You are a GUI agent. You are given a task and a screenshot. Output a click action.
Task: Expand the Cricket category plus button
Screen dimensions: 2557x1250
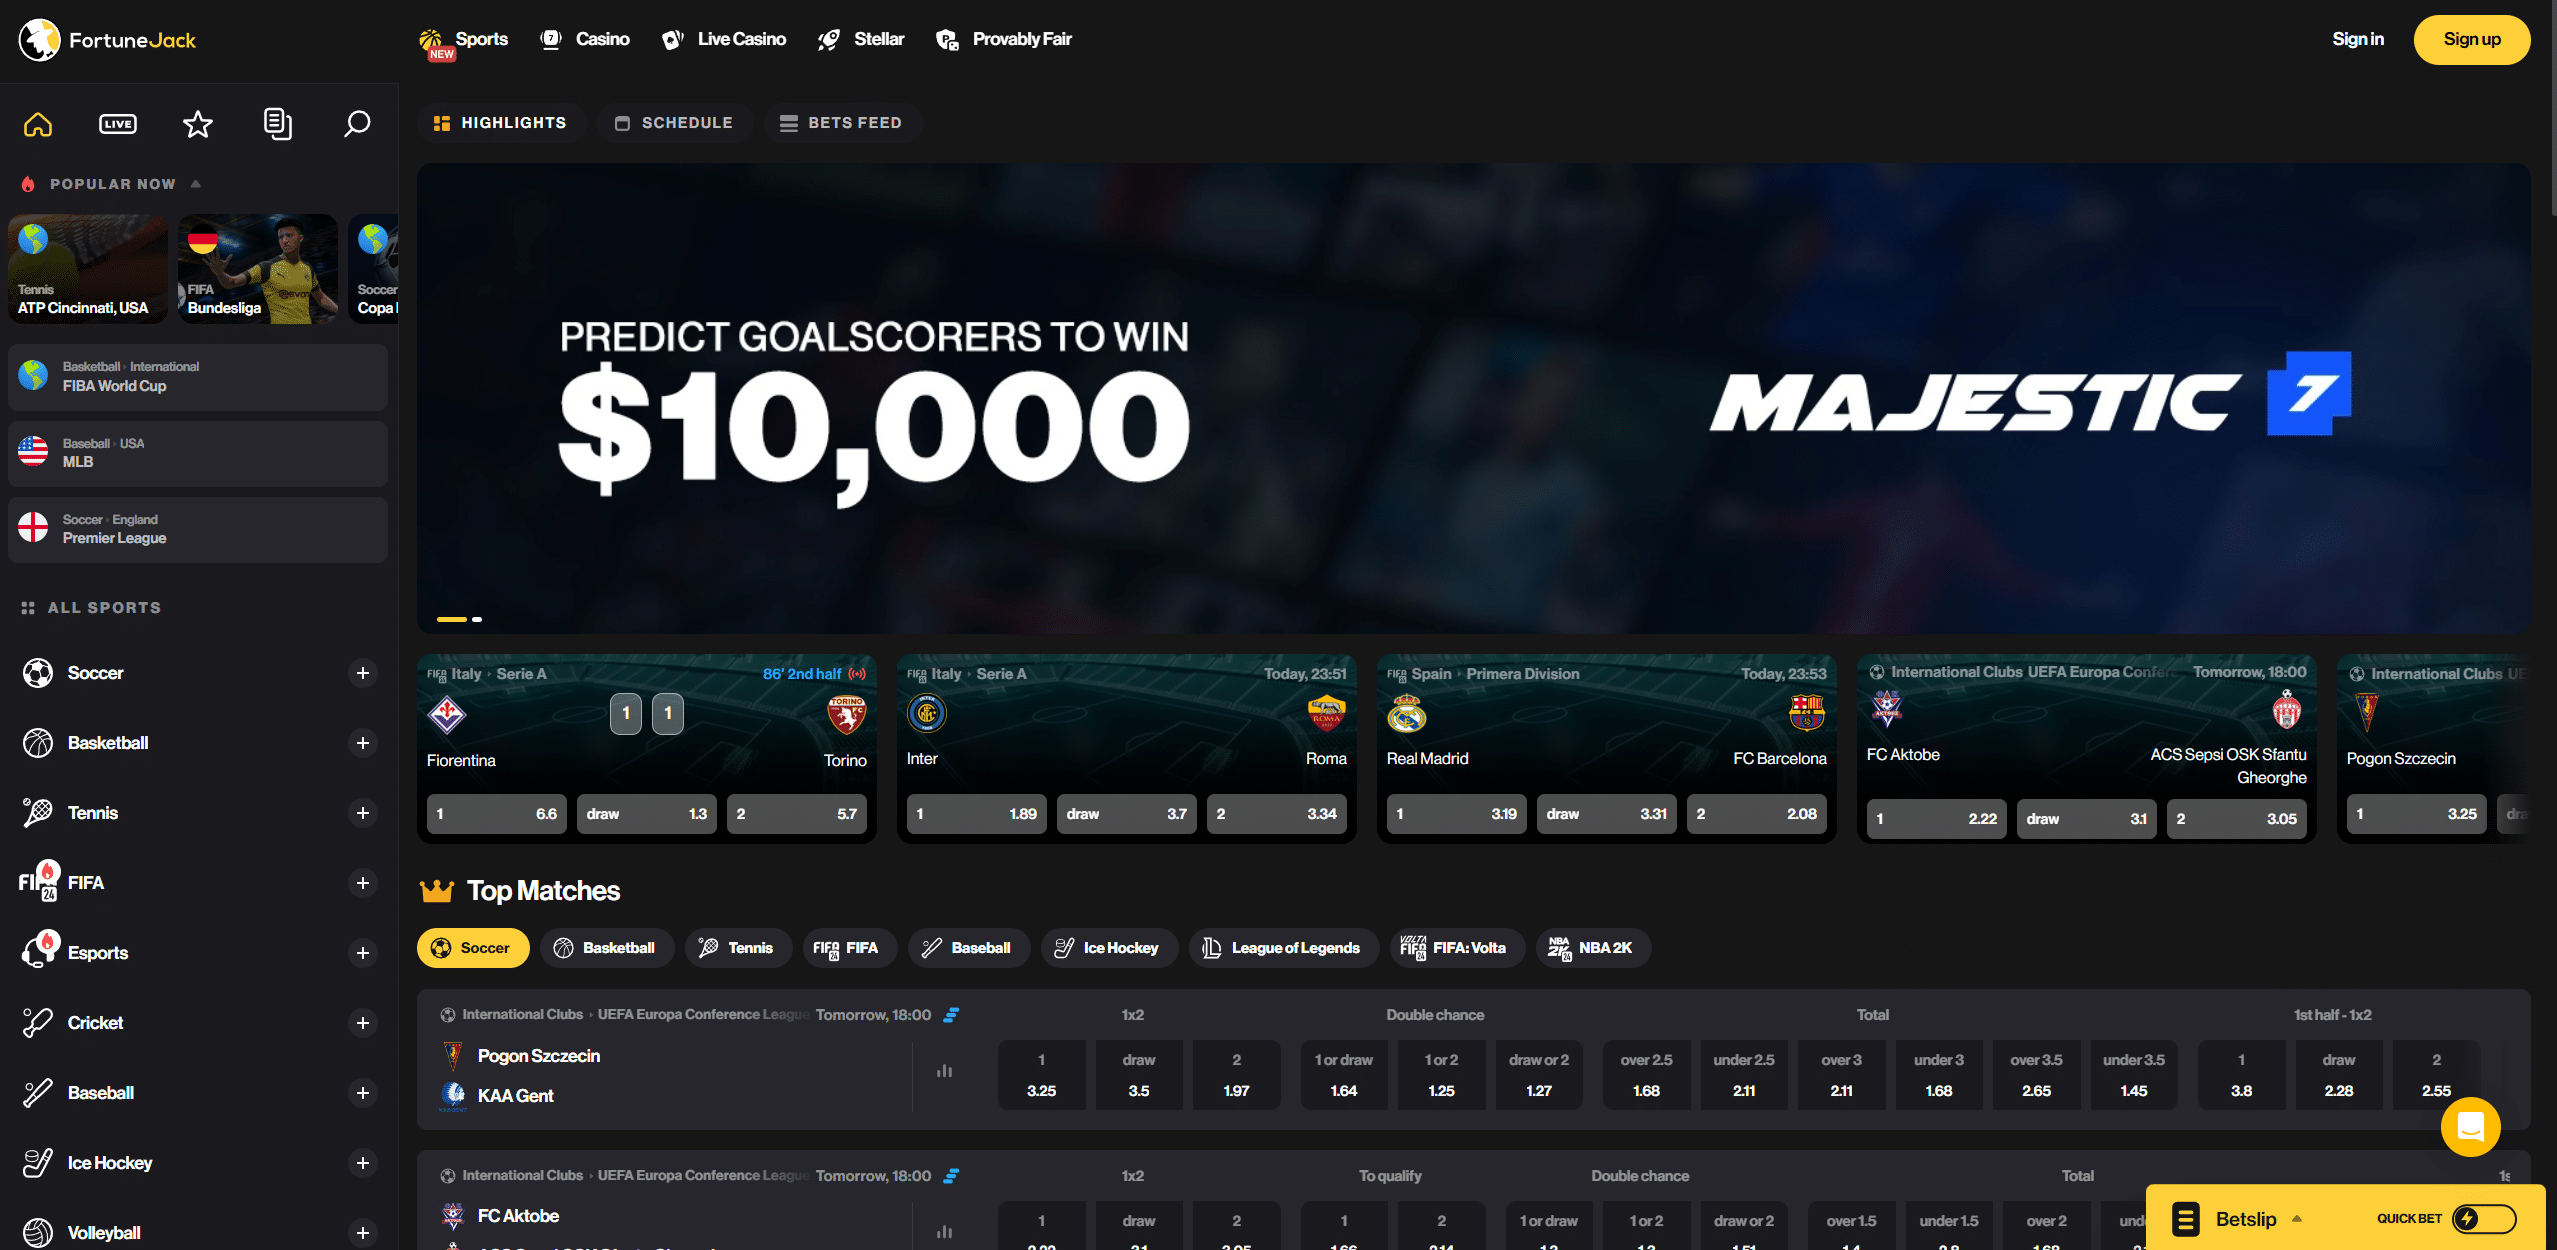363,1023
